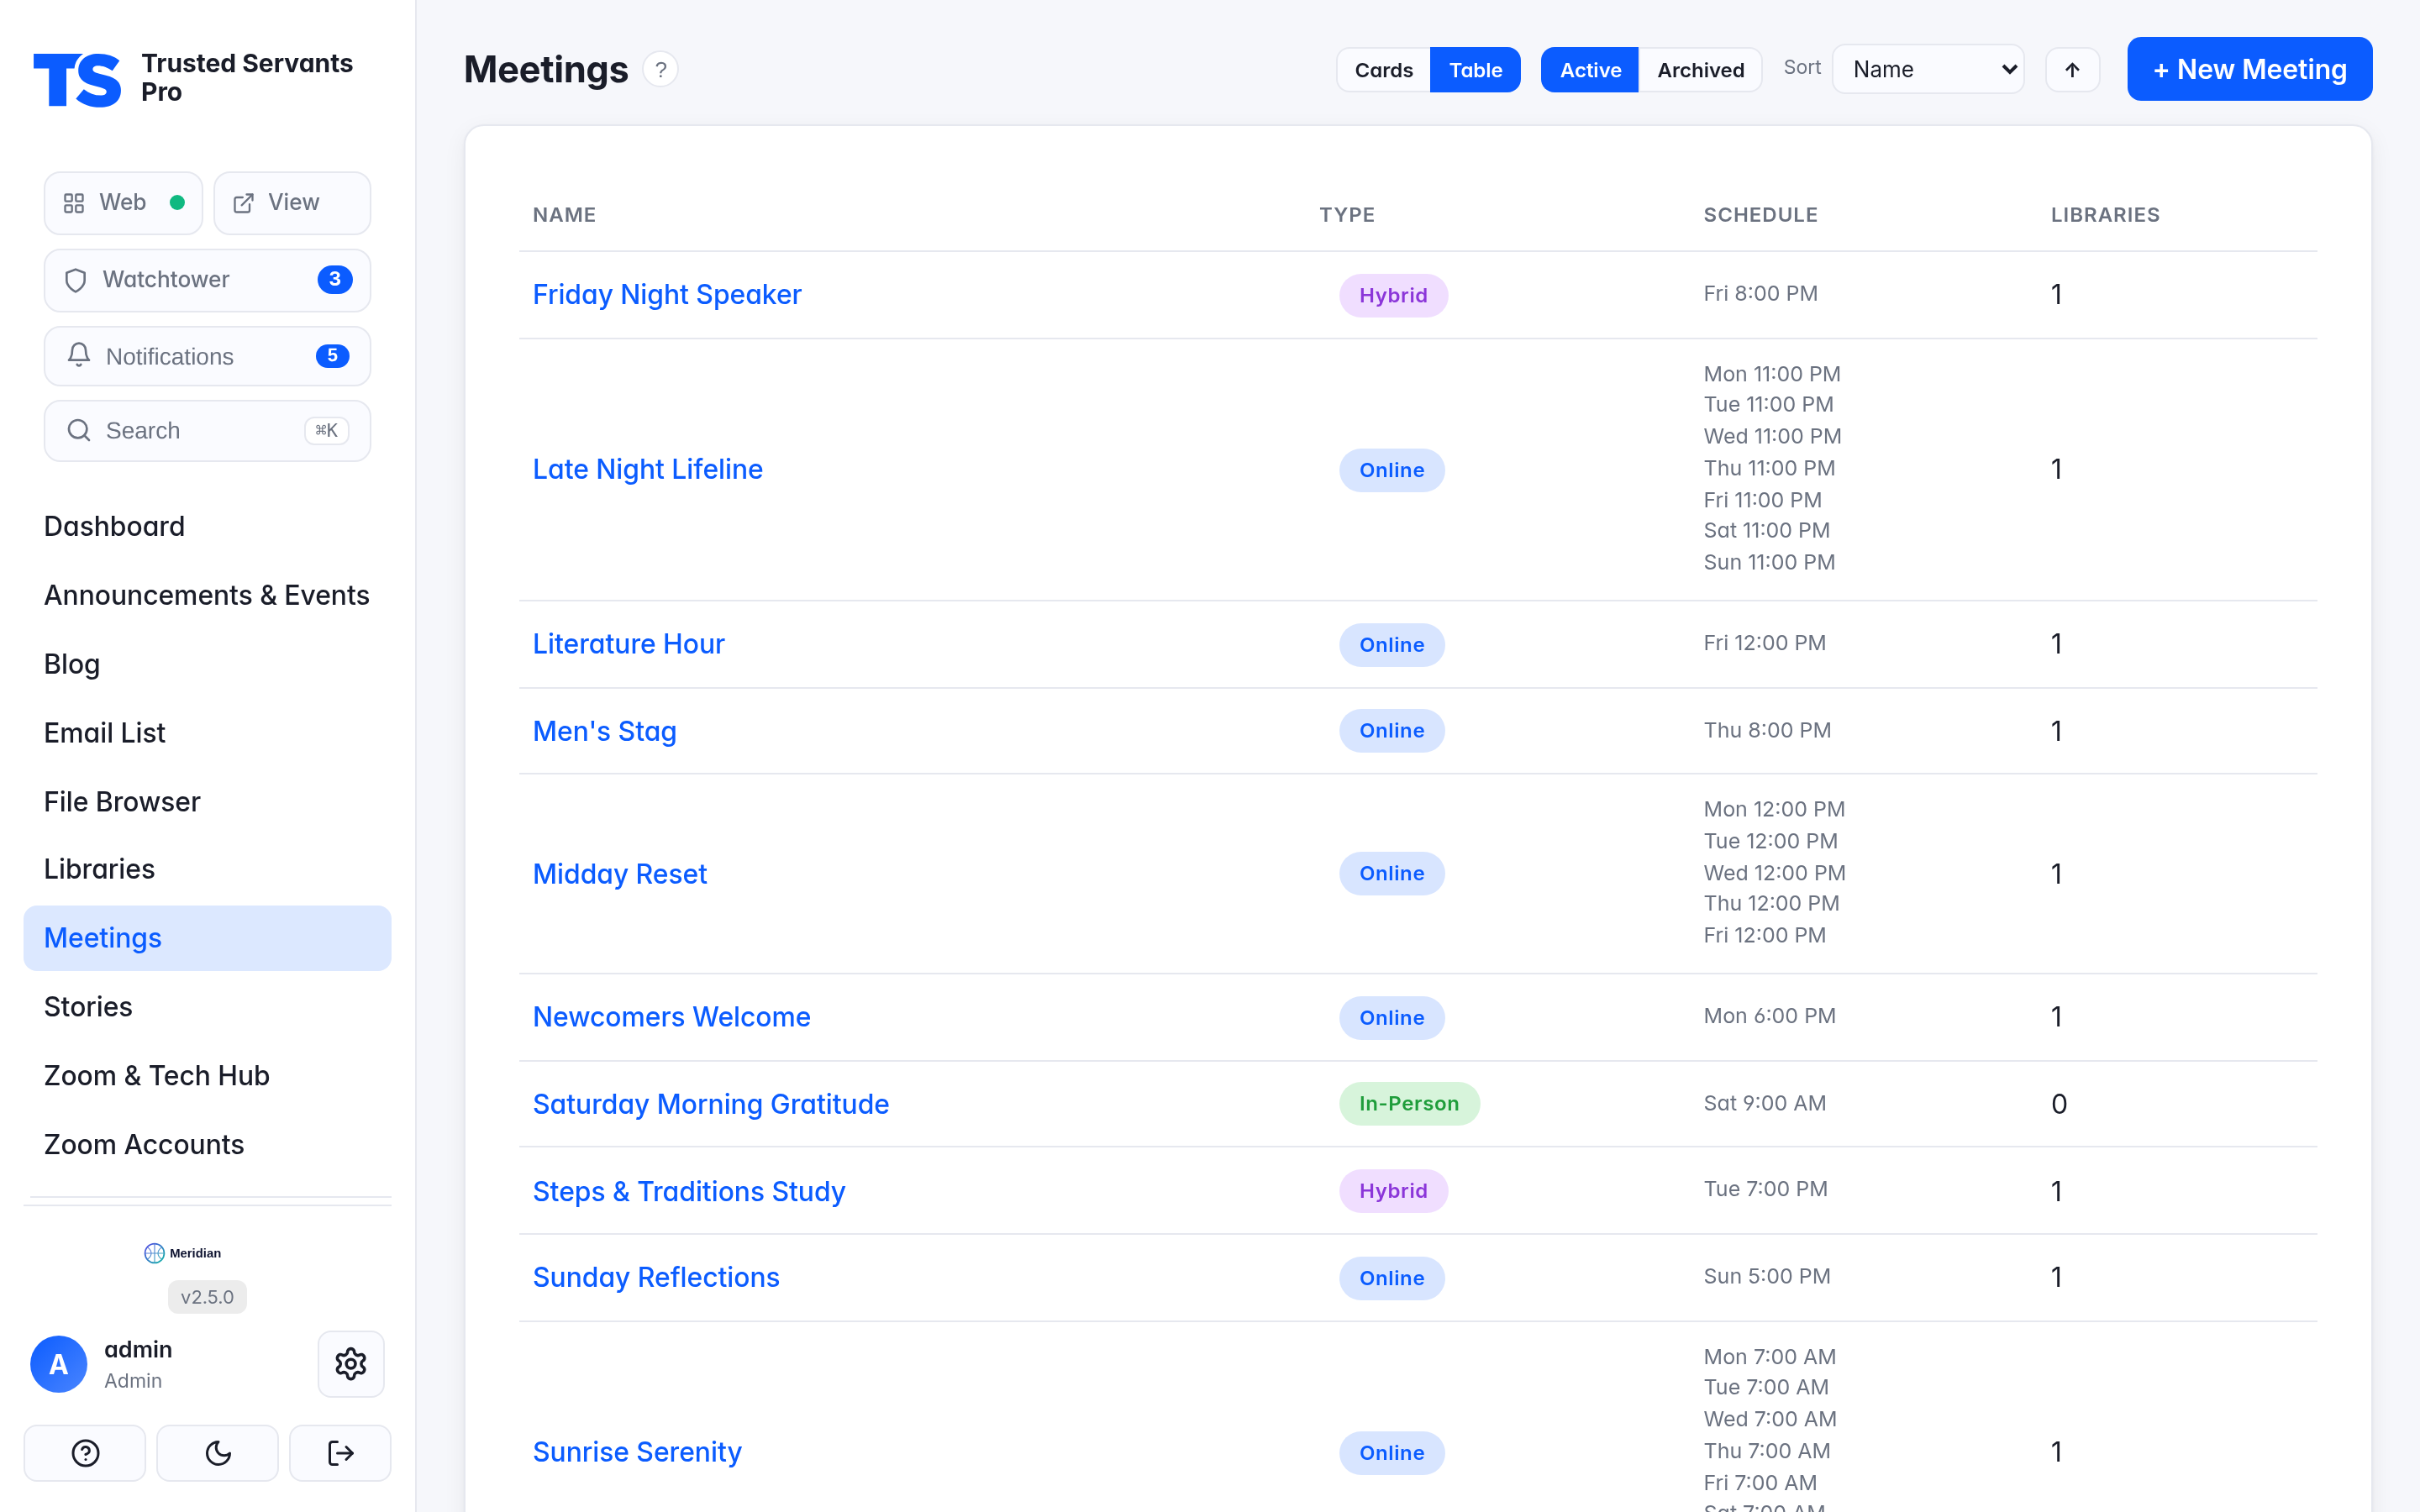Click the Web status button
Screen dimensions: 2420x1512
click(x=123, y=203)
